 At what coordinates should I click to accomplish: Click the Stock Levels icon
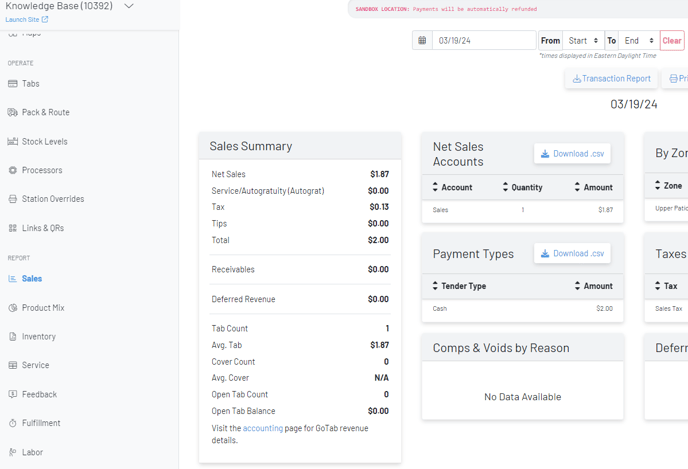click(x=13, y=142)
